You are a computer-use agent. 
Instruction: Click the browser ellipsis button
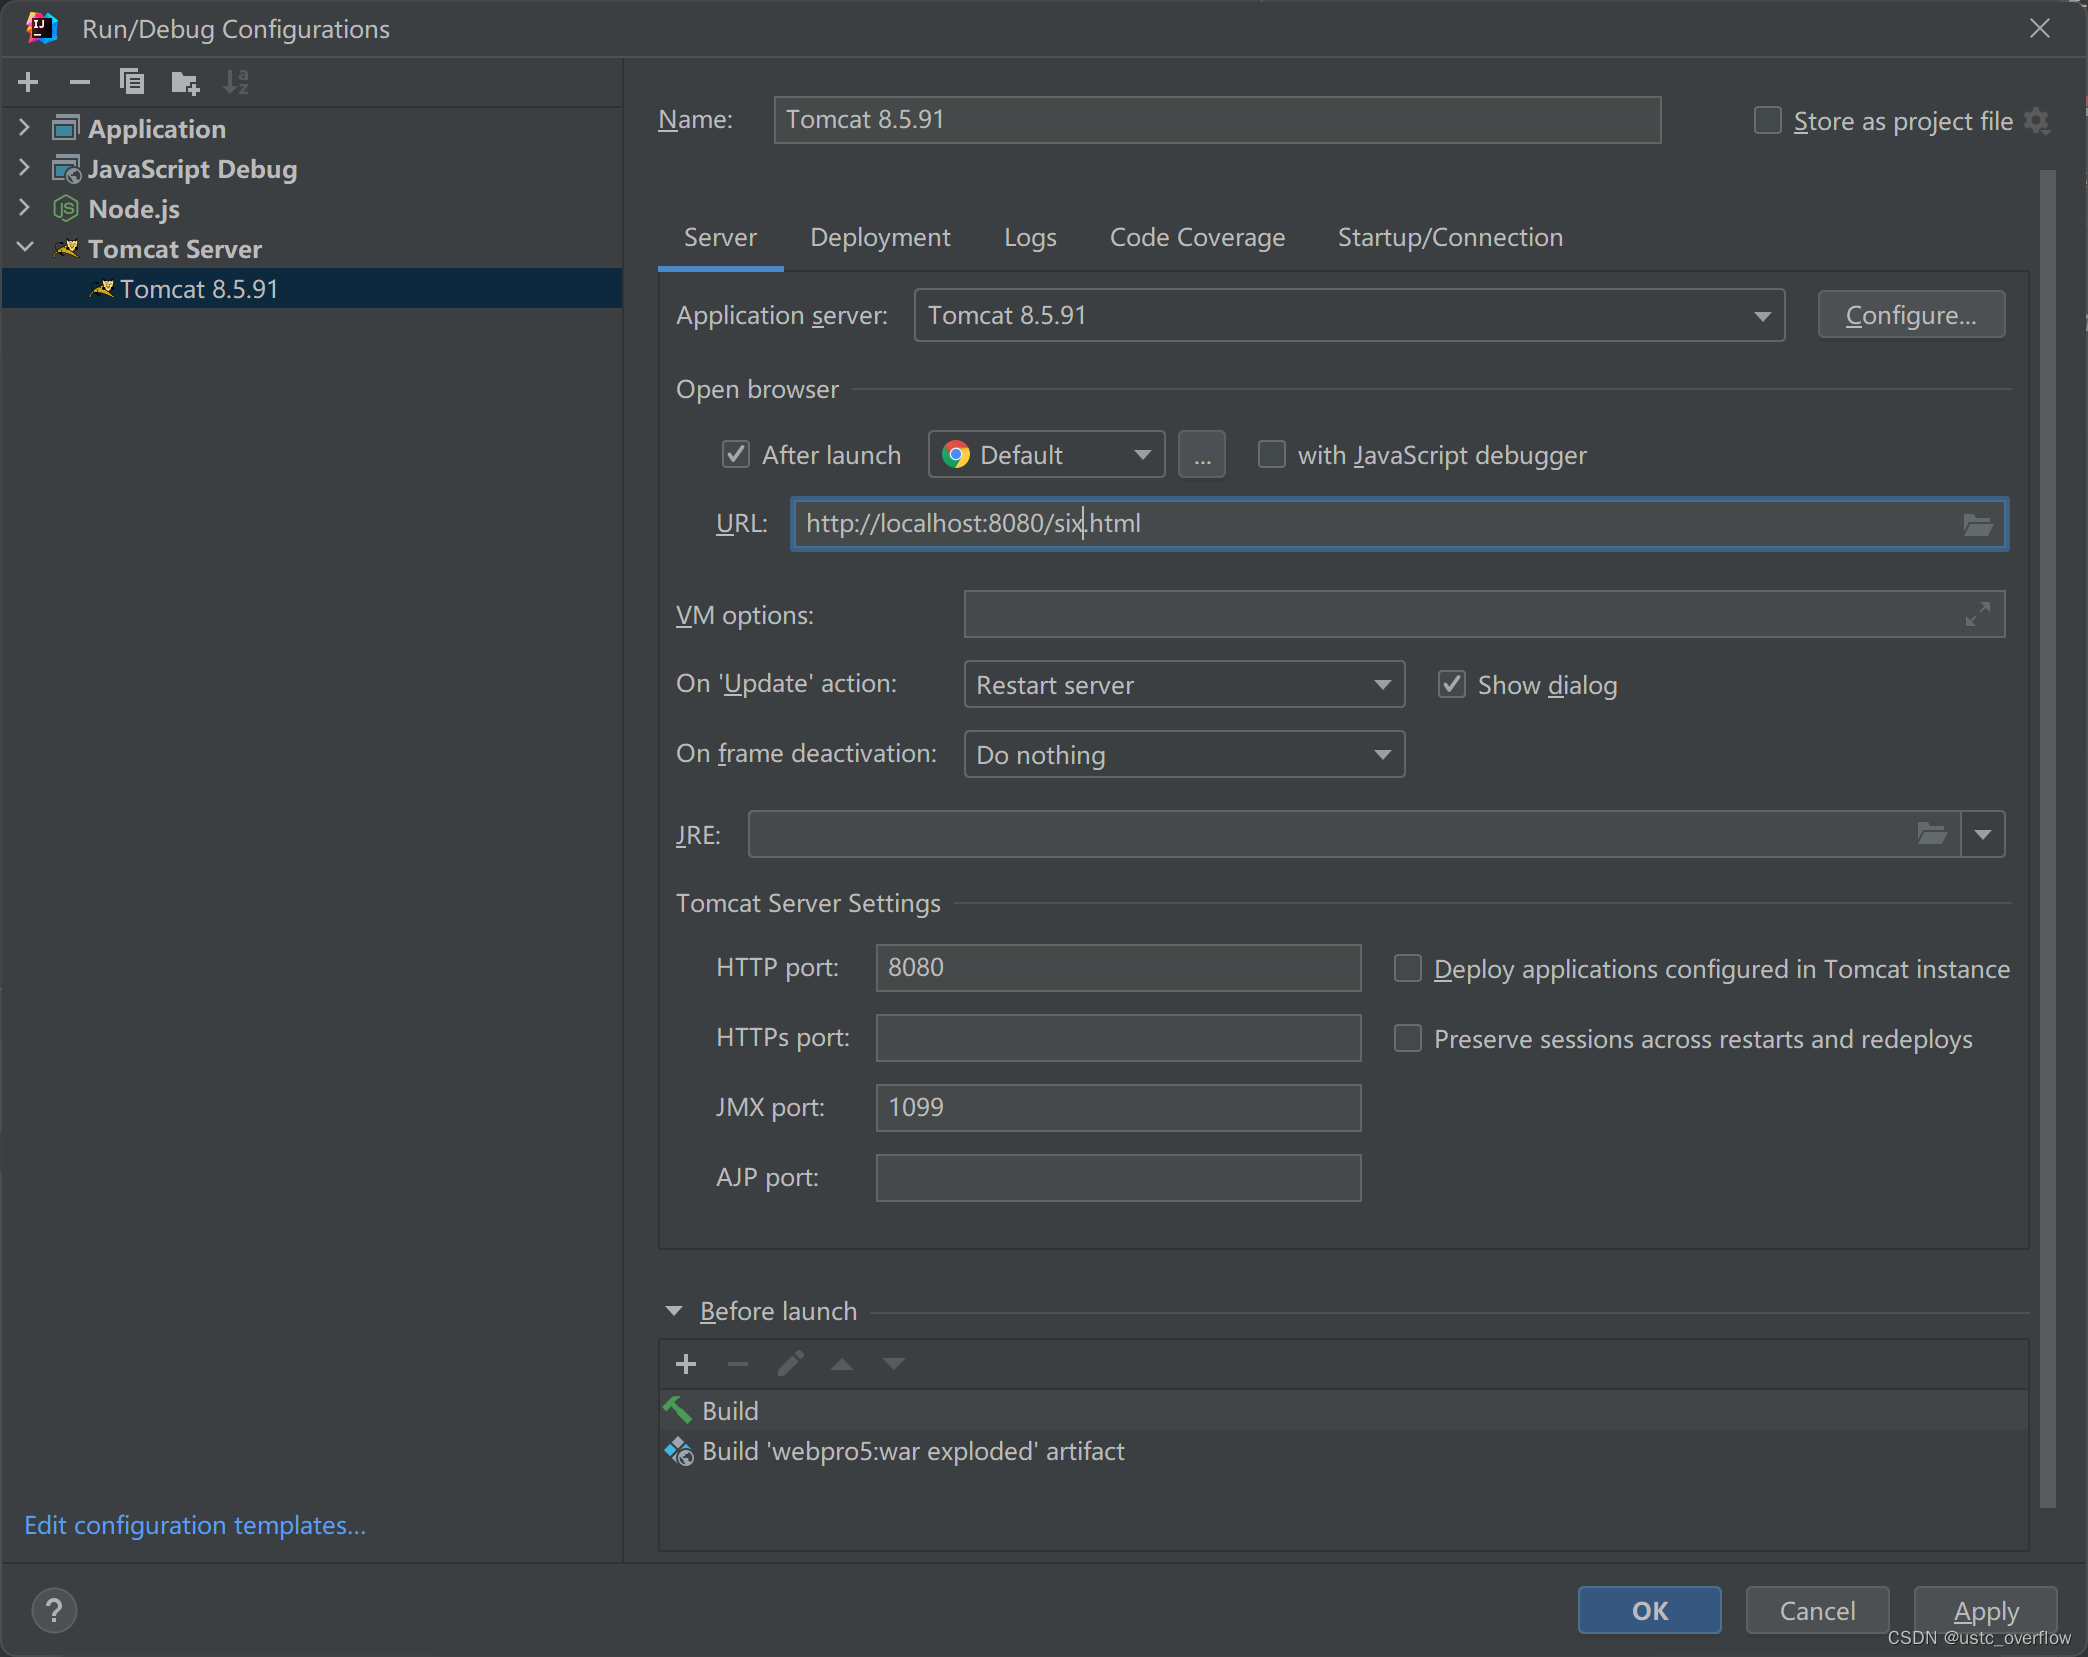[1201, 455]
